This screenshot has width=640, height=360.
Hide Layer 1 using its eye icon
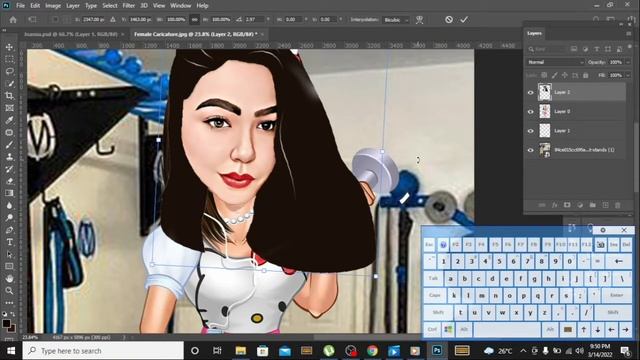[531, 131]
